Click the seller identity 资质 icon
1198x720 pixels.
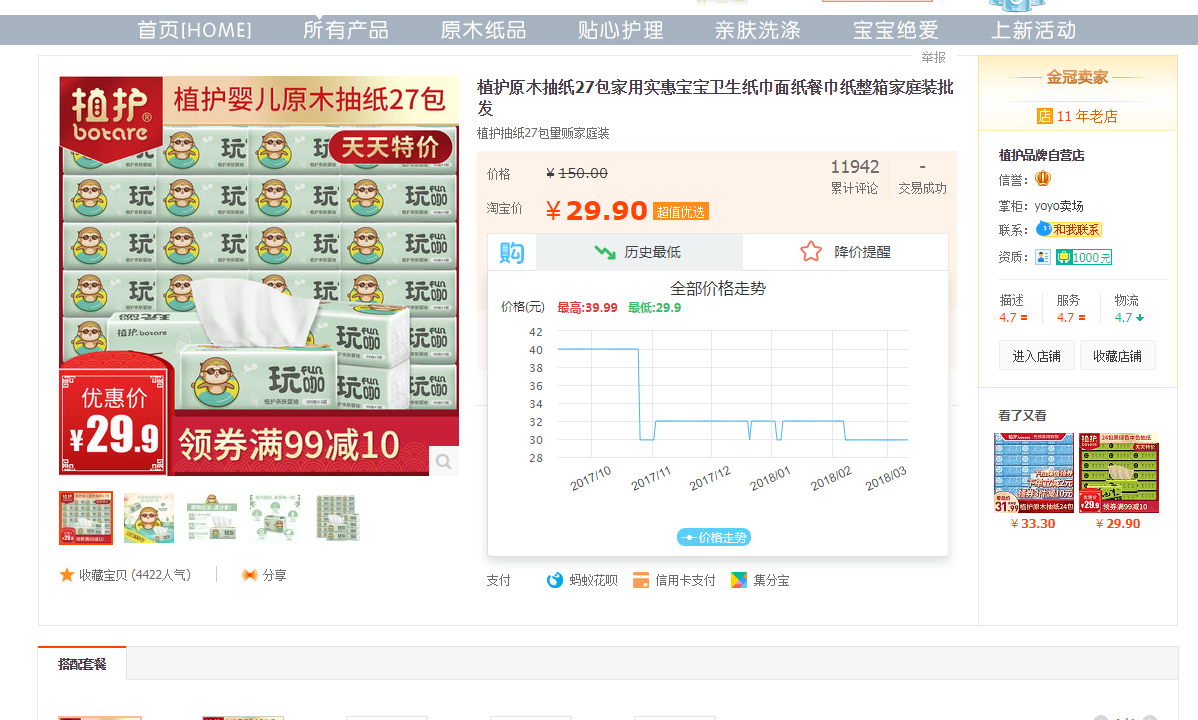pyautogui.click(x=1043, y=257)
